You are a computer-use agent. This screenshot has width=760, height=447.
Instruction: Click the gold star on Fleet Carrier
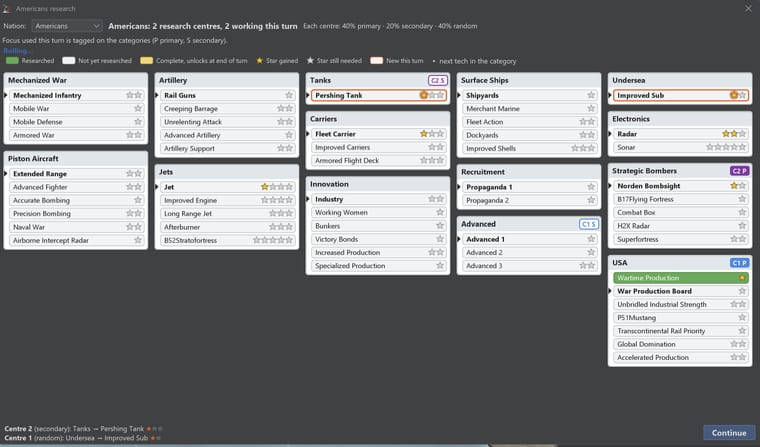click(424, 134)
